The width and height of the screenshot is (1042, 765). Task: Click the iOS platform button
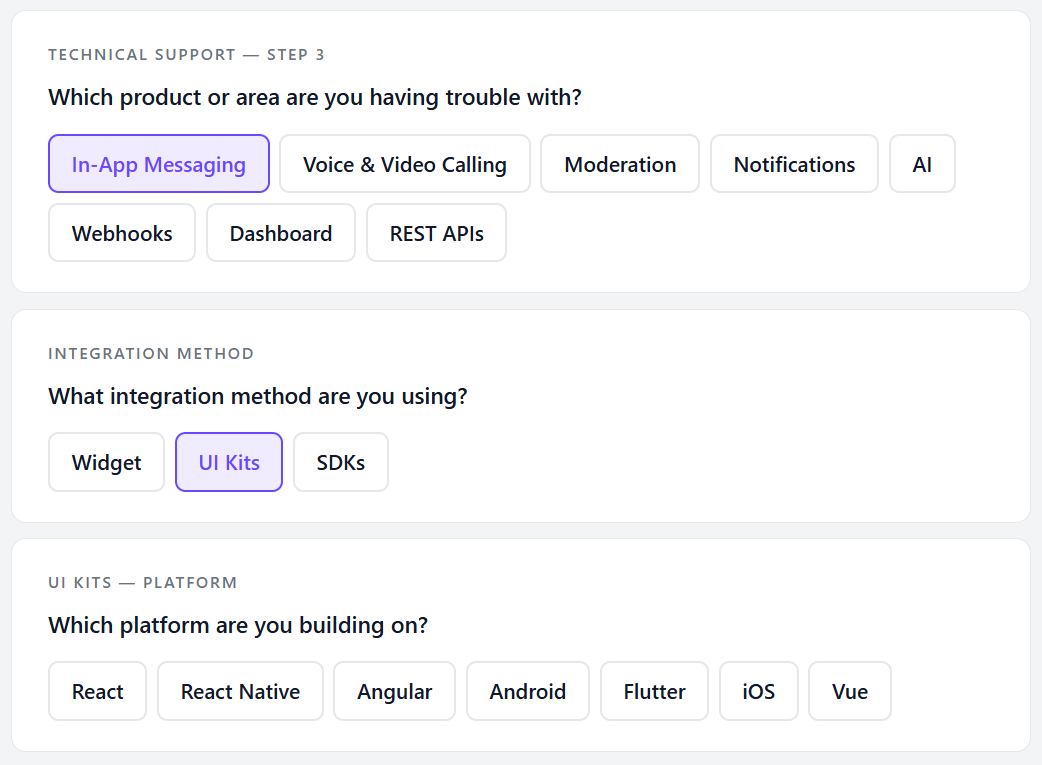click(x=759, y=691)
